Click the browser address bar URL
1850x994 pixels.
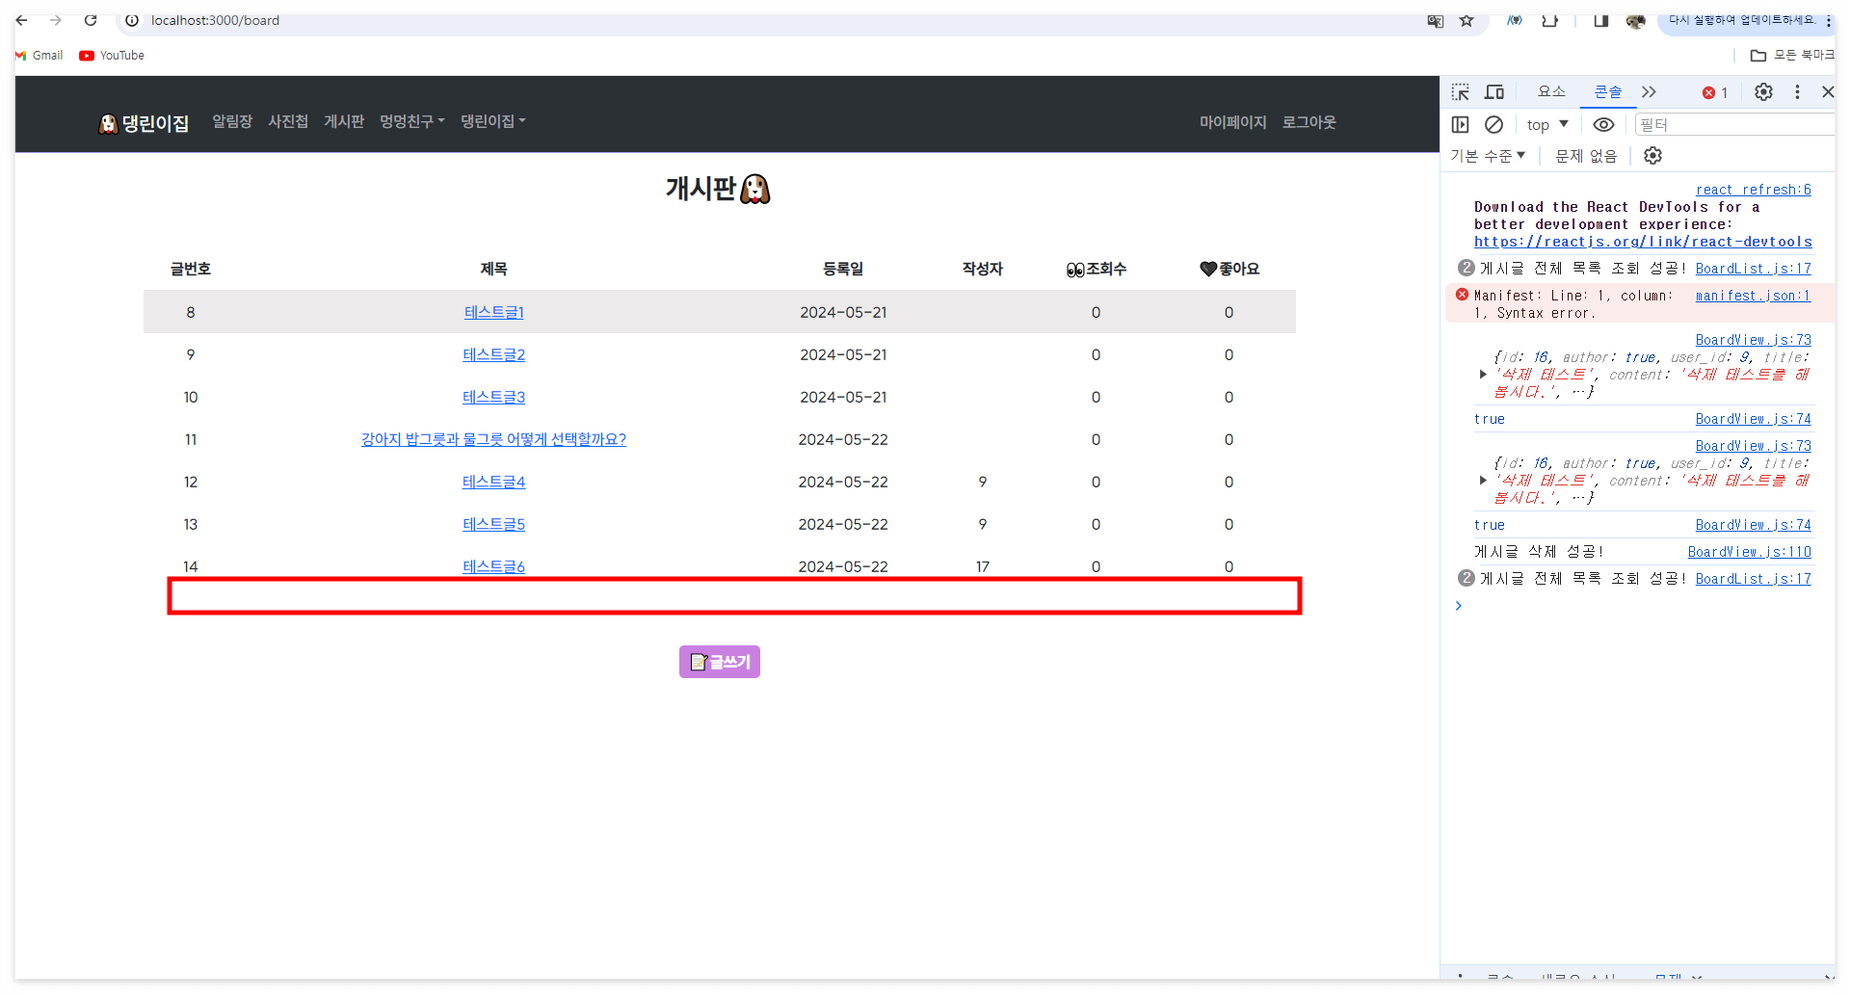tap(215, 20)
